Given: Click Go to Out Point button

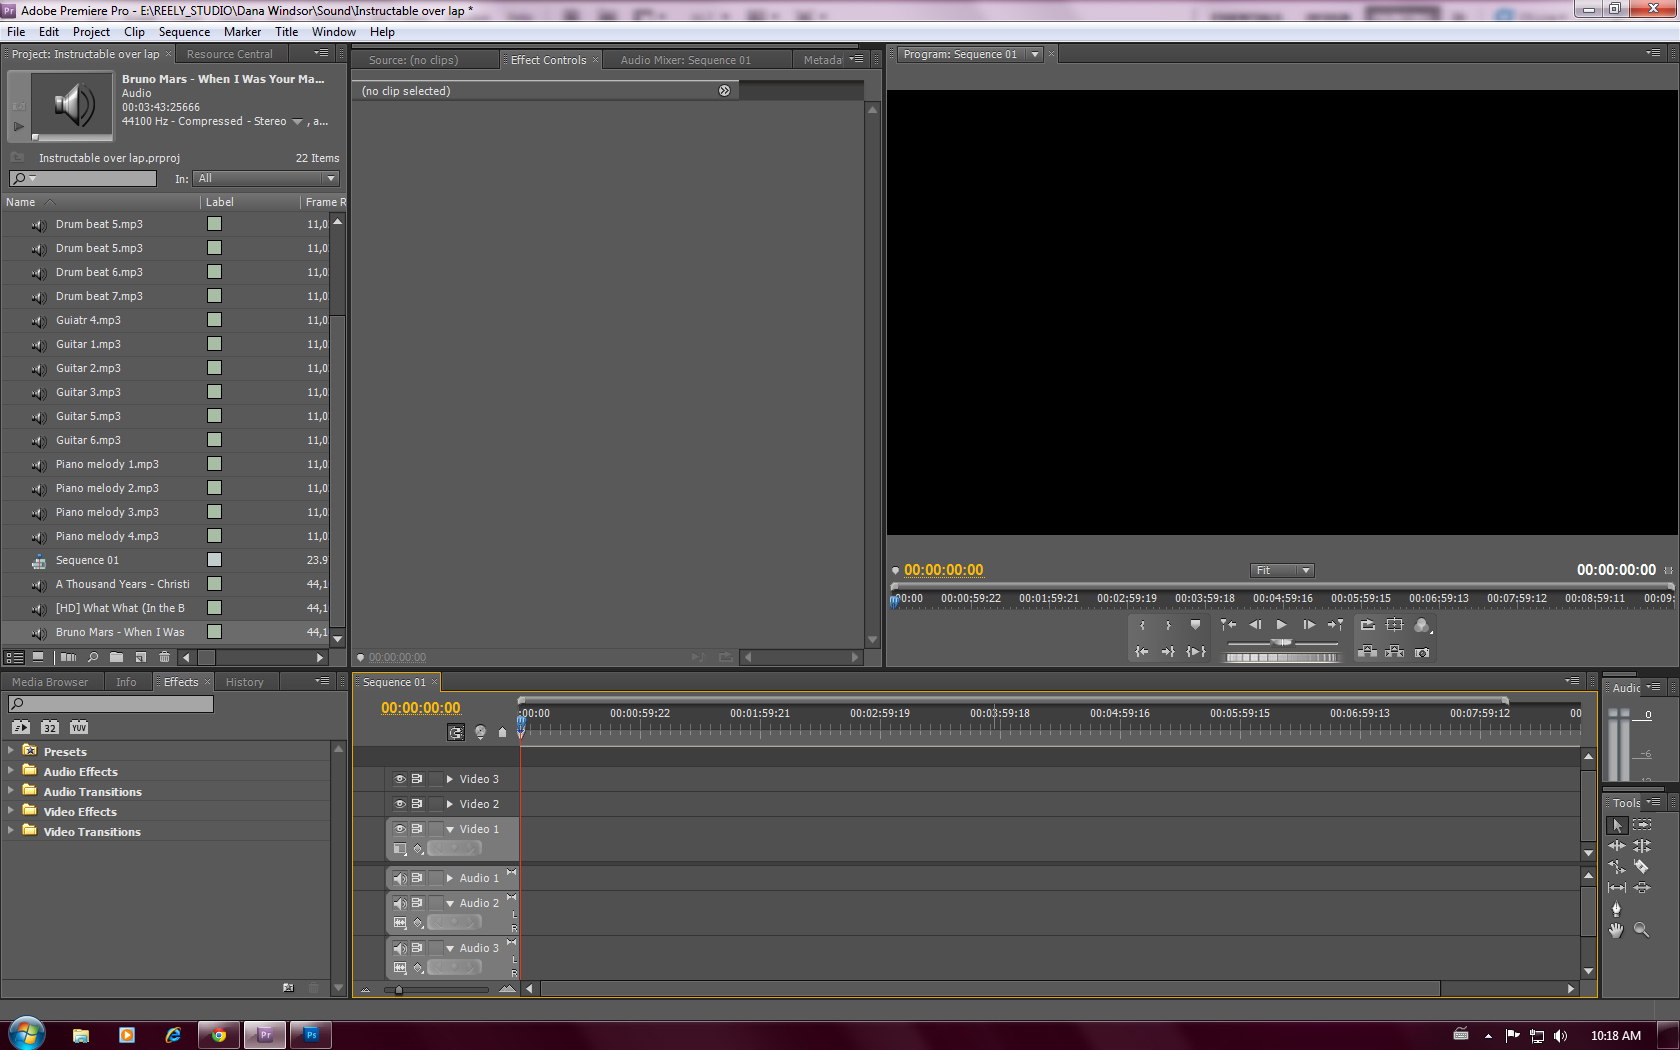Looking at the screenshot, I should 1168,652.
